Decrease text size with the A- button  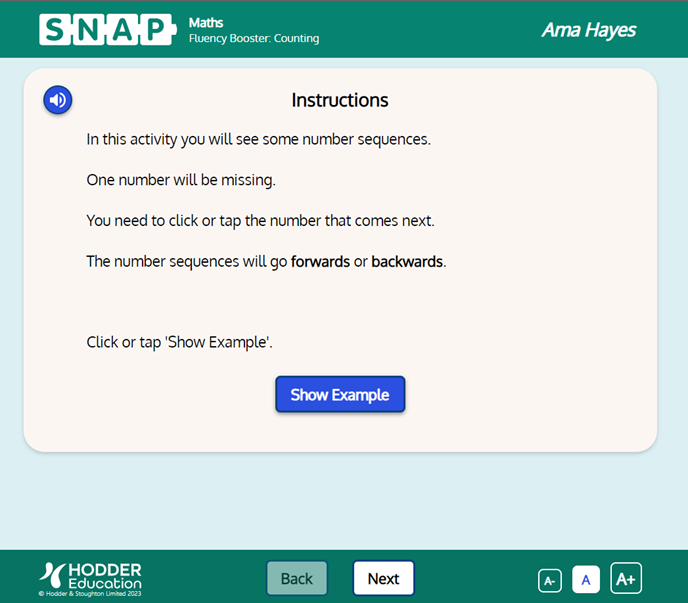(550, 580)
